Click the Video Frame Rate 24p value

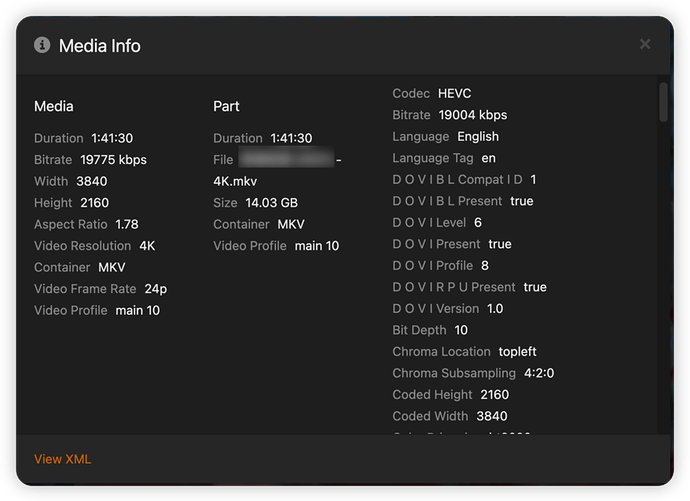pyautogui.click(x=156, y=289)
